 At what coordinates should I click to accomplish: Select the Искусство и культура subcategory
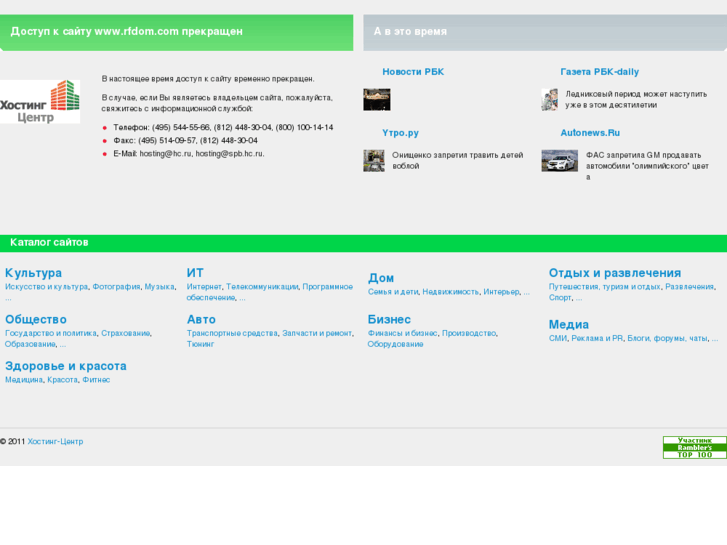tap(46, 287)
